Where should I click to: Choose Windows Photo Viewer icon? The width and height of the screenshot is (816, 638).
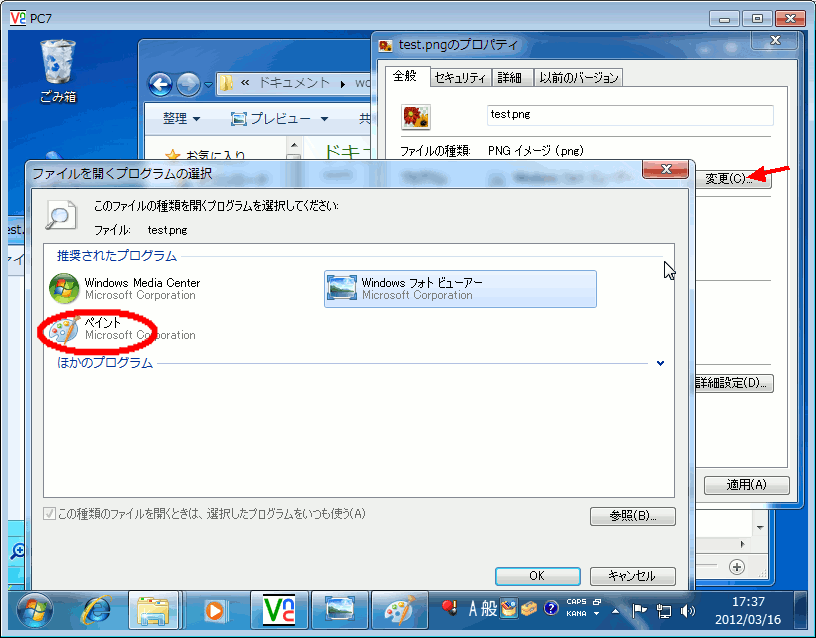342,289
